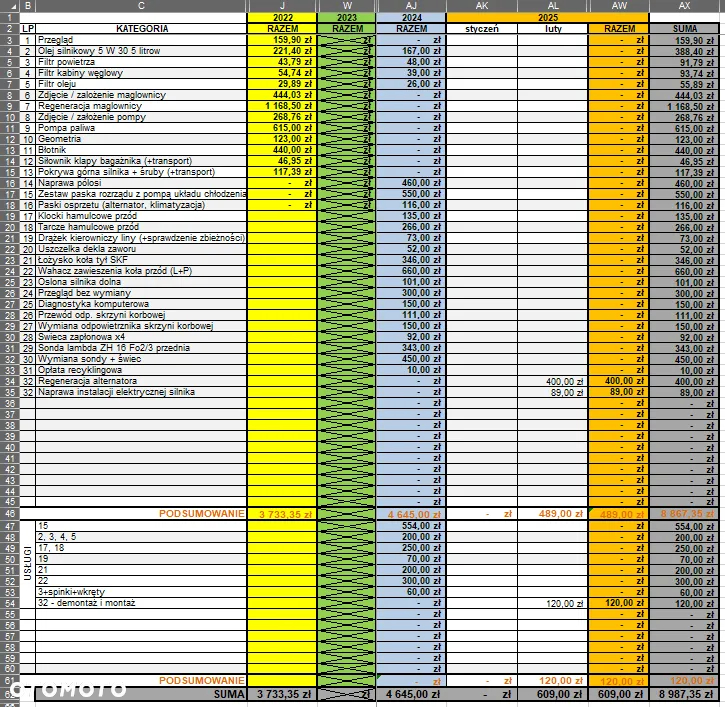This screenshot has width=725, height=707.
Task: Click the 32 - demontaż i montaż cell
Action: [x=141, y=603]
